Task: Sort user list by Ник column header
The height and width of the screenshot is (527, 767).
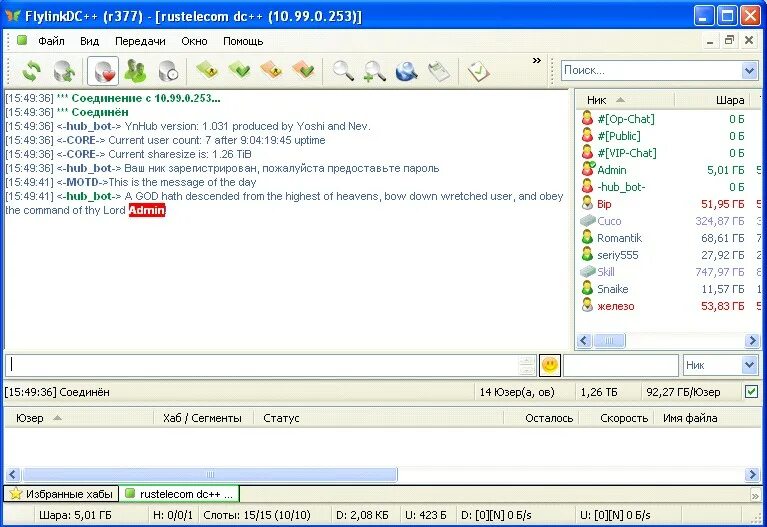Action: pyautogui.click(x=624, y=100)
